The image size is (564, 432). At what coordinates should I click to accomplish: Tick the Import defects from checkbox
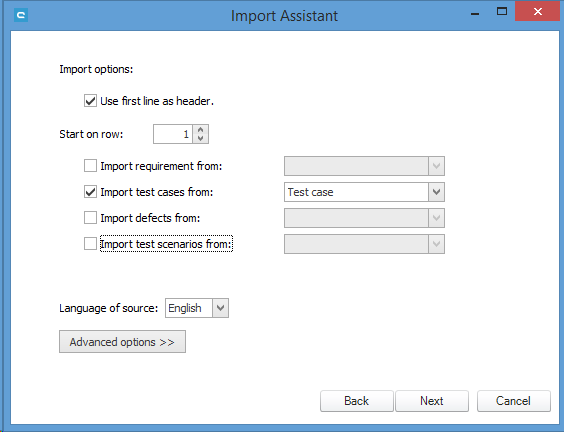pos(90,218)
